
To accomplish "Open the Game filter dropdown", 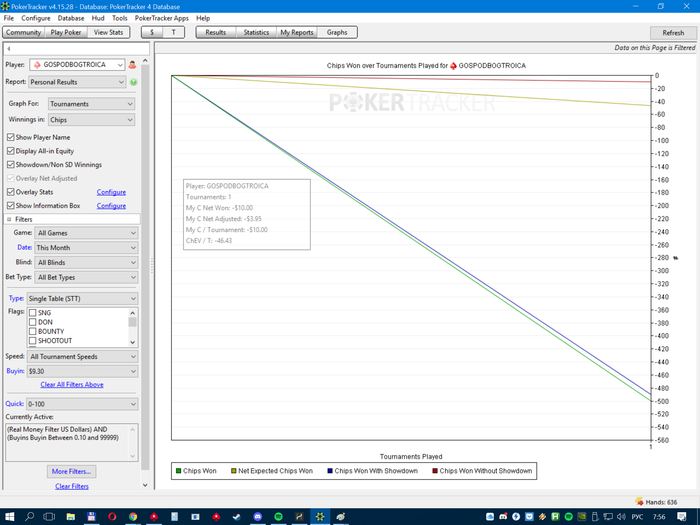I will point(86,233).
